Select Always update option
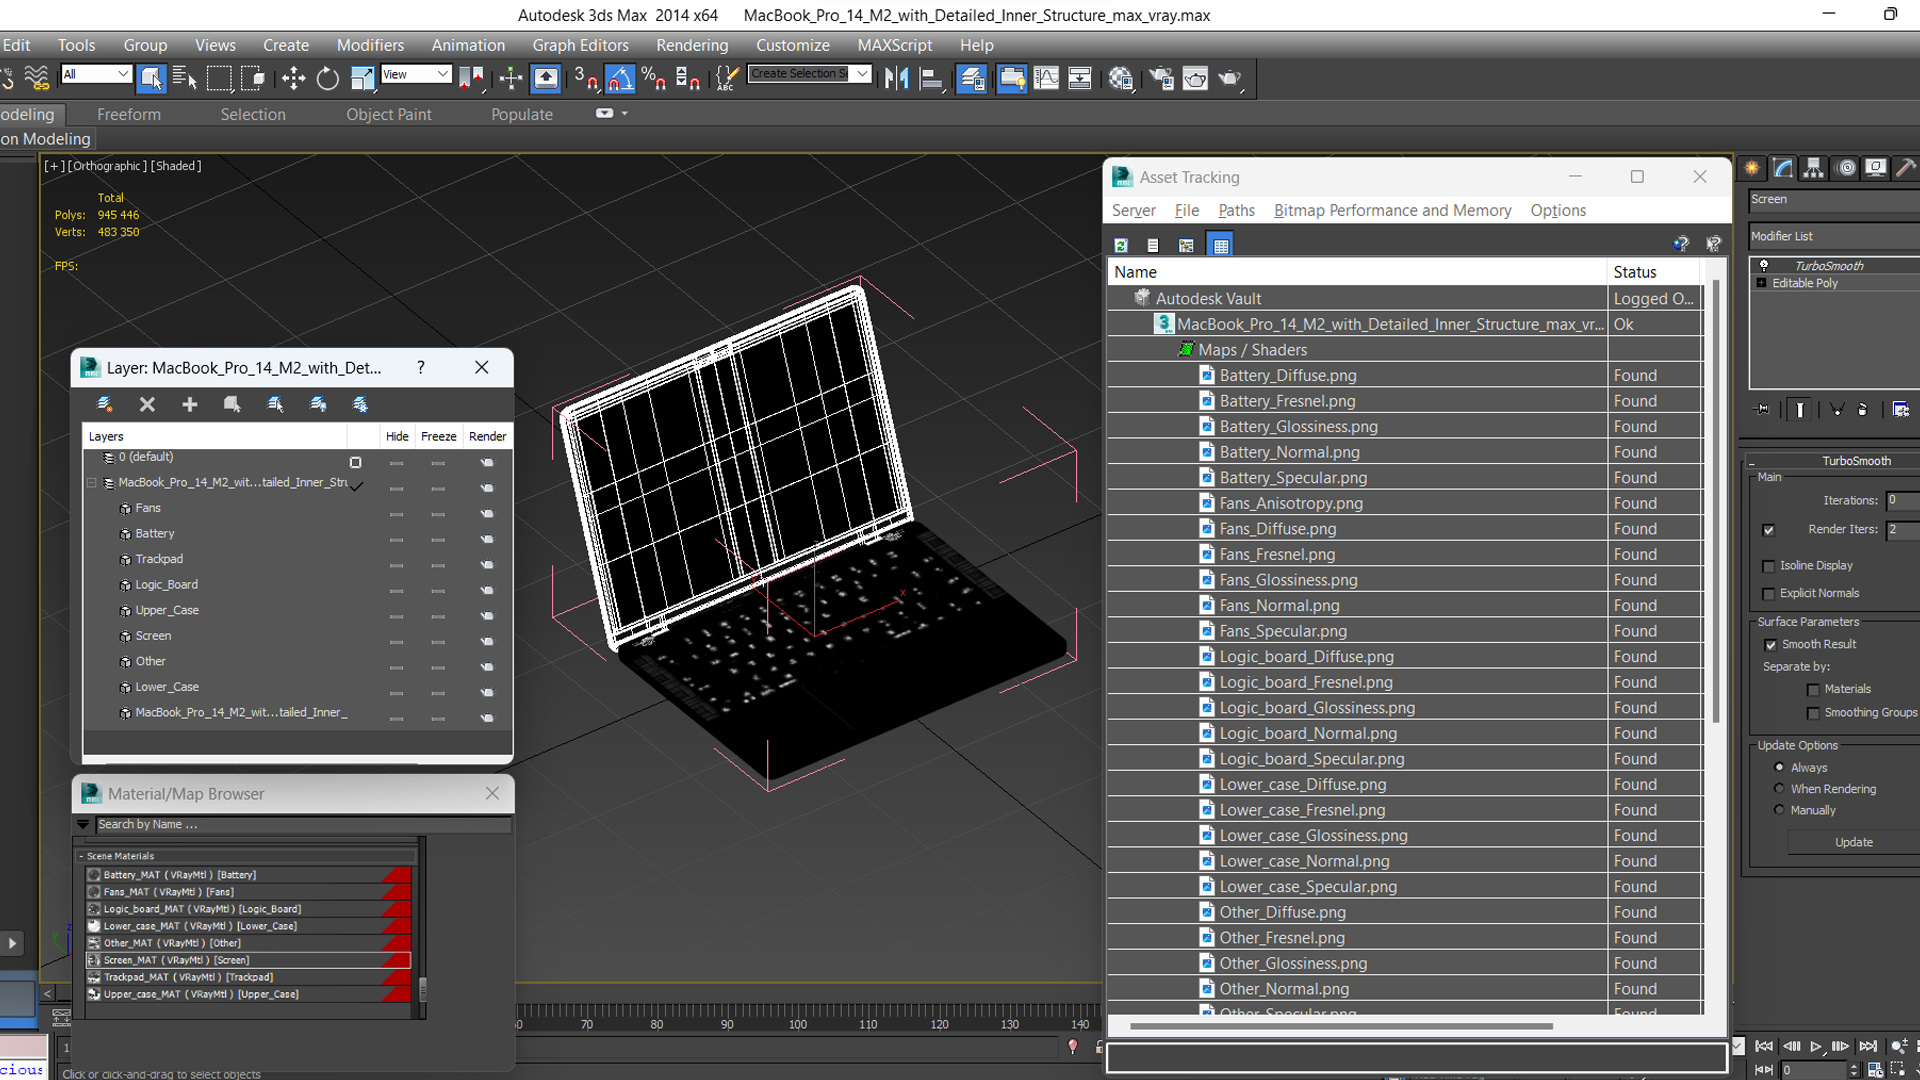This screenshot has height=1080, width=1920. tap(1779, 767)
